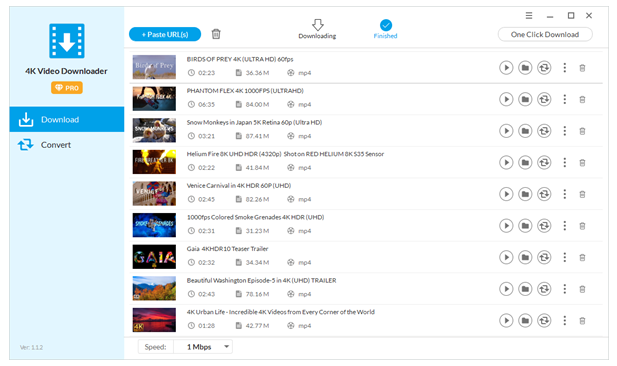Open folder for Helium Fire 8K video

click(x=525, y=163)
